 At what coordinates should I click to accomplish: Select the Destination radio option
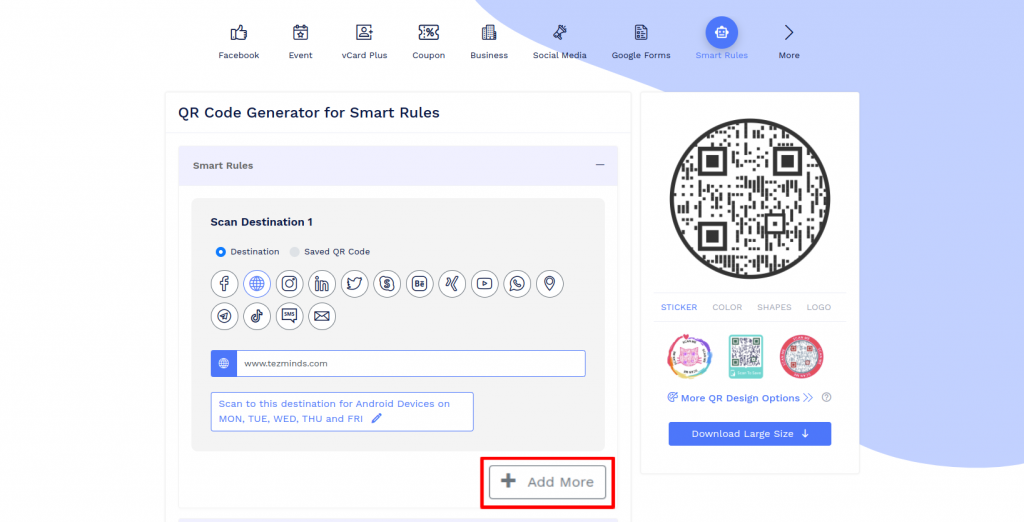click(x=221, y=252)
